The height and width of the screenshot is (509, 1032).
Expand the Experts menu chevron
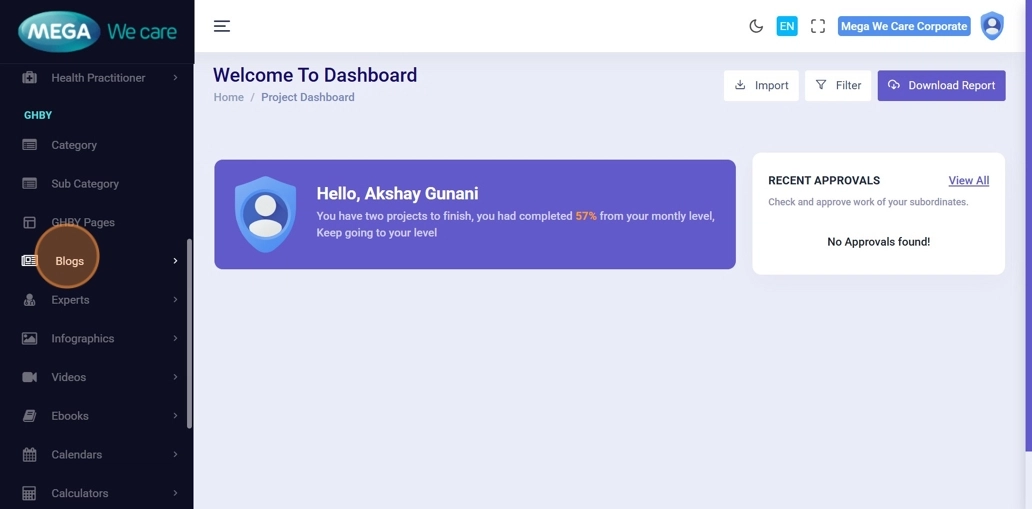click(175, 300)
